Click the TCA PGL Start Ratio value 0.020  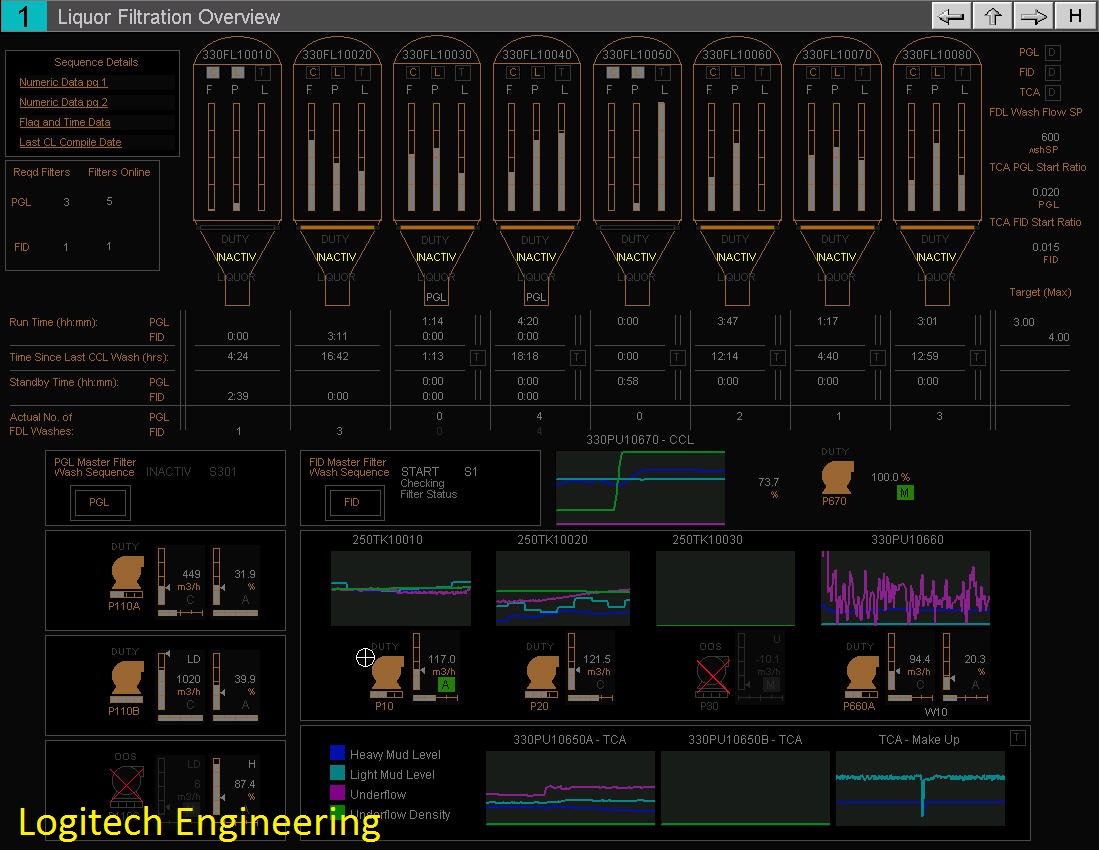(x=1046, y=192)
